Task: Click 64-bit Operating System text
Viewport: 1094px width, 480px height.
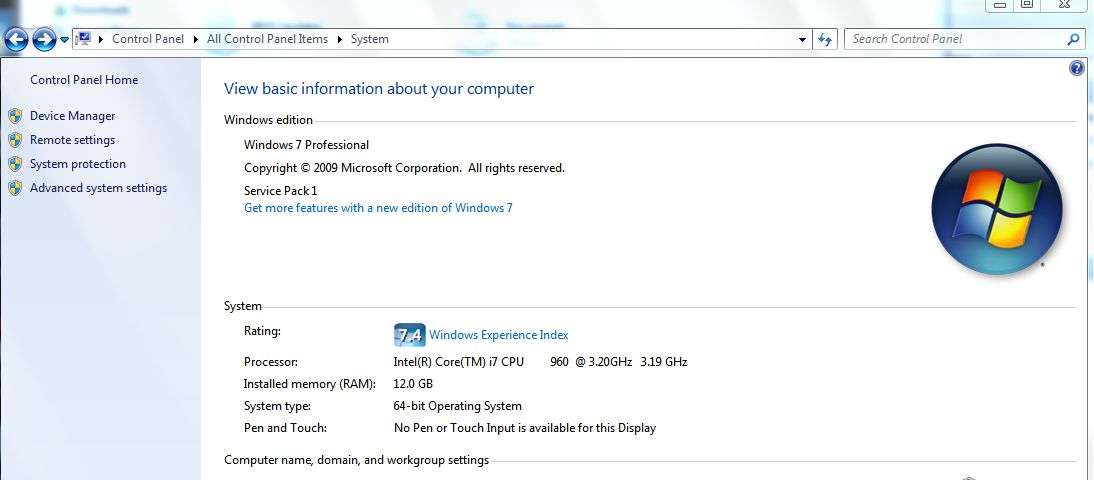Action: point(458,406)
